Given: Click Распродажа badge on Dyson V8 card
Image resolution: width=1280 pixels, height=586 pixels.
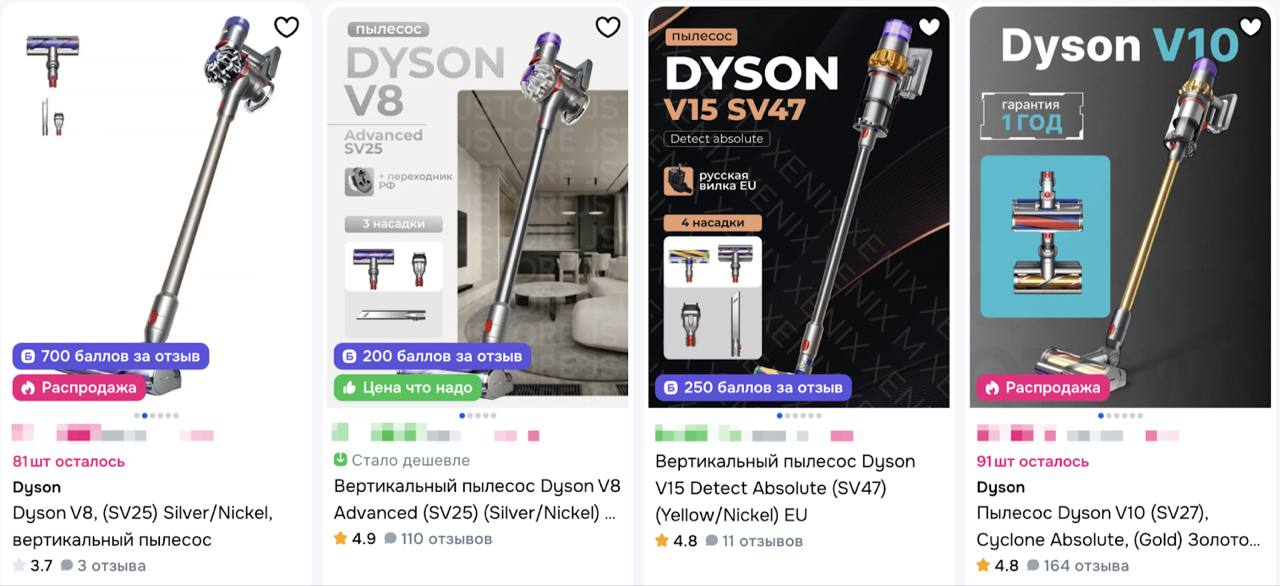Looking at the screenshot, I should [80, 387].
